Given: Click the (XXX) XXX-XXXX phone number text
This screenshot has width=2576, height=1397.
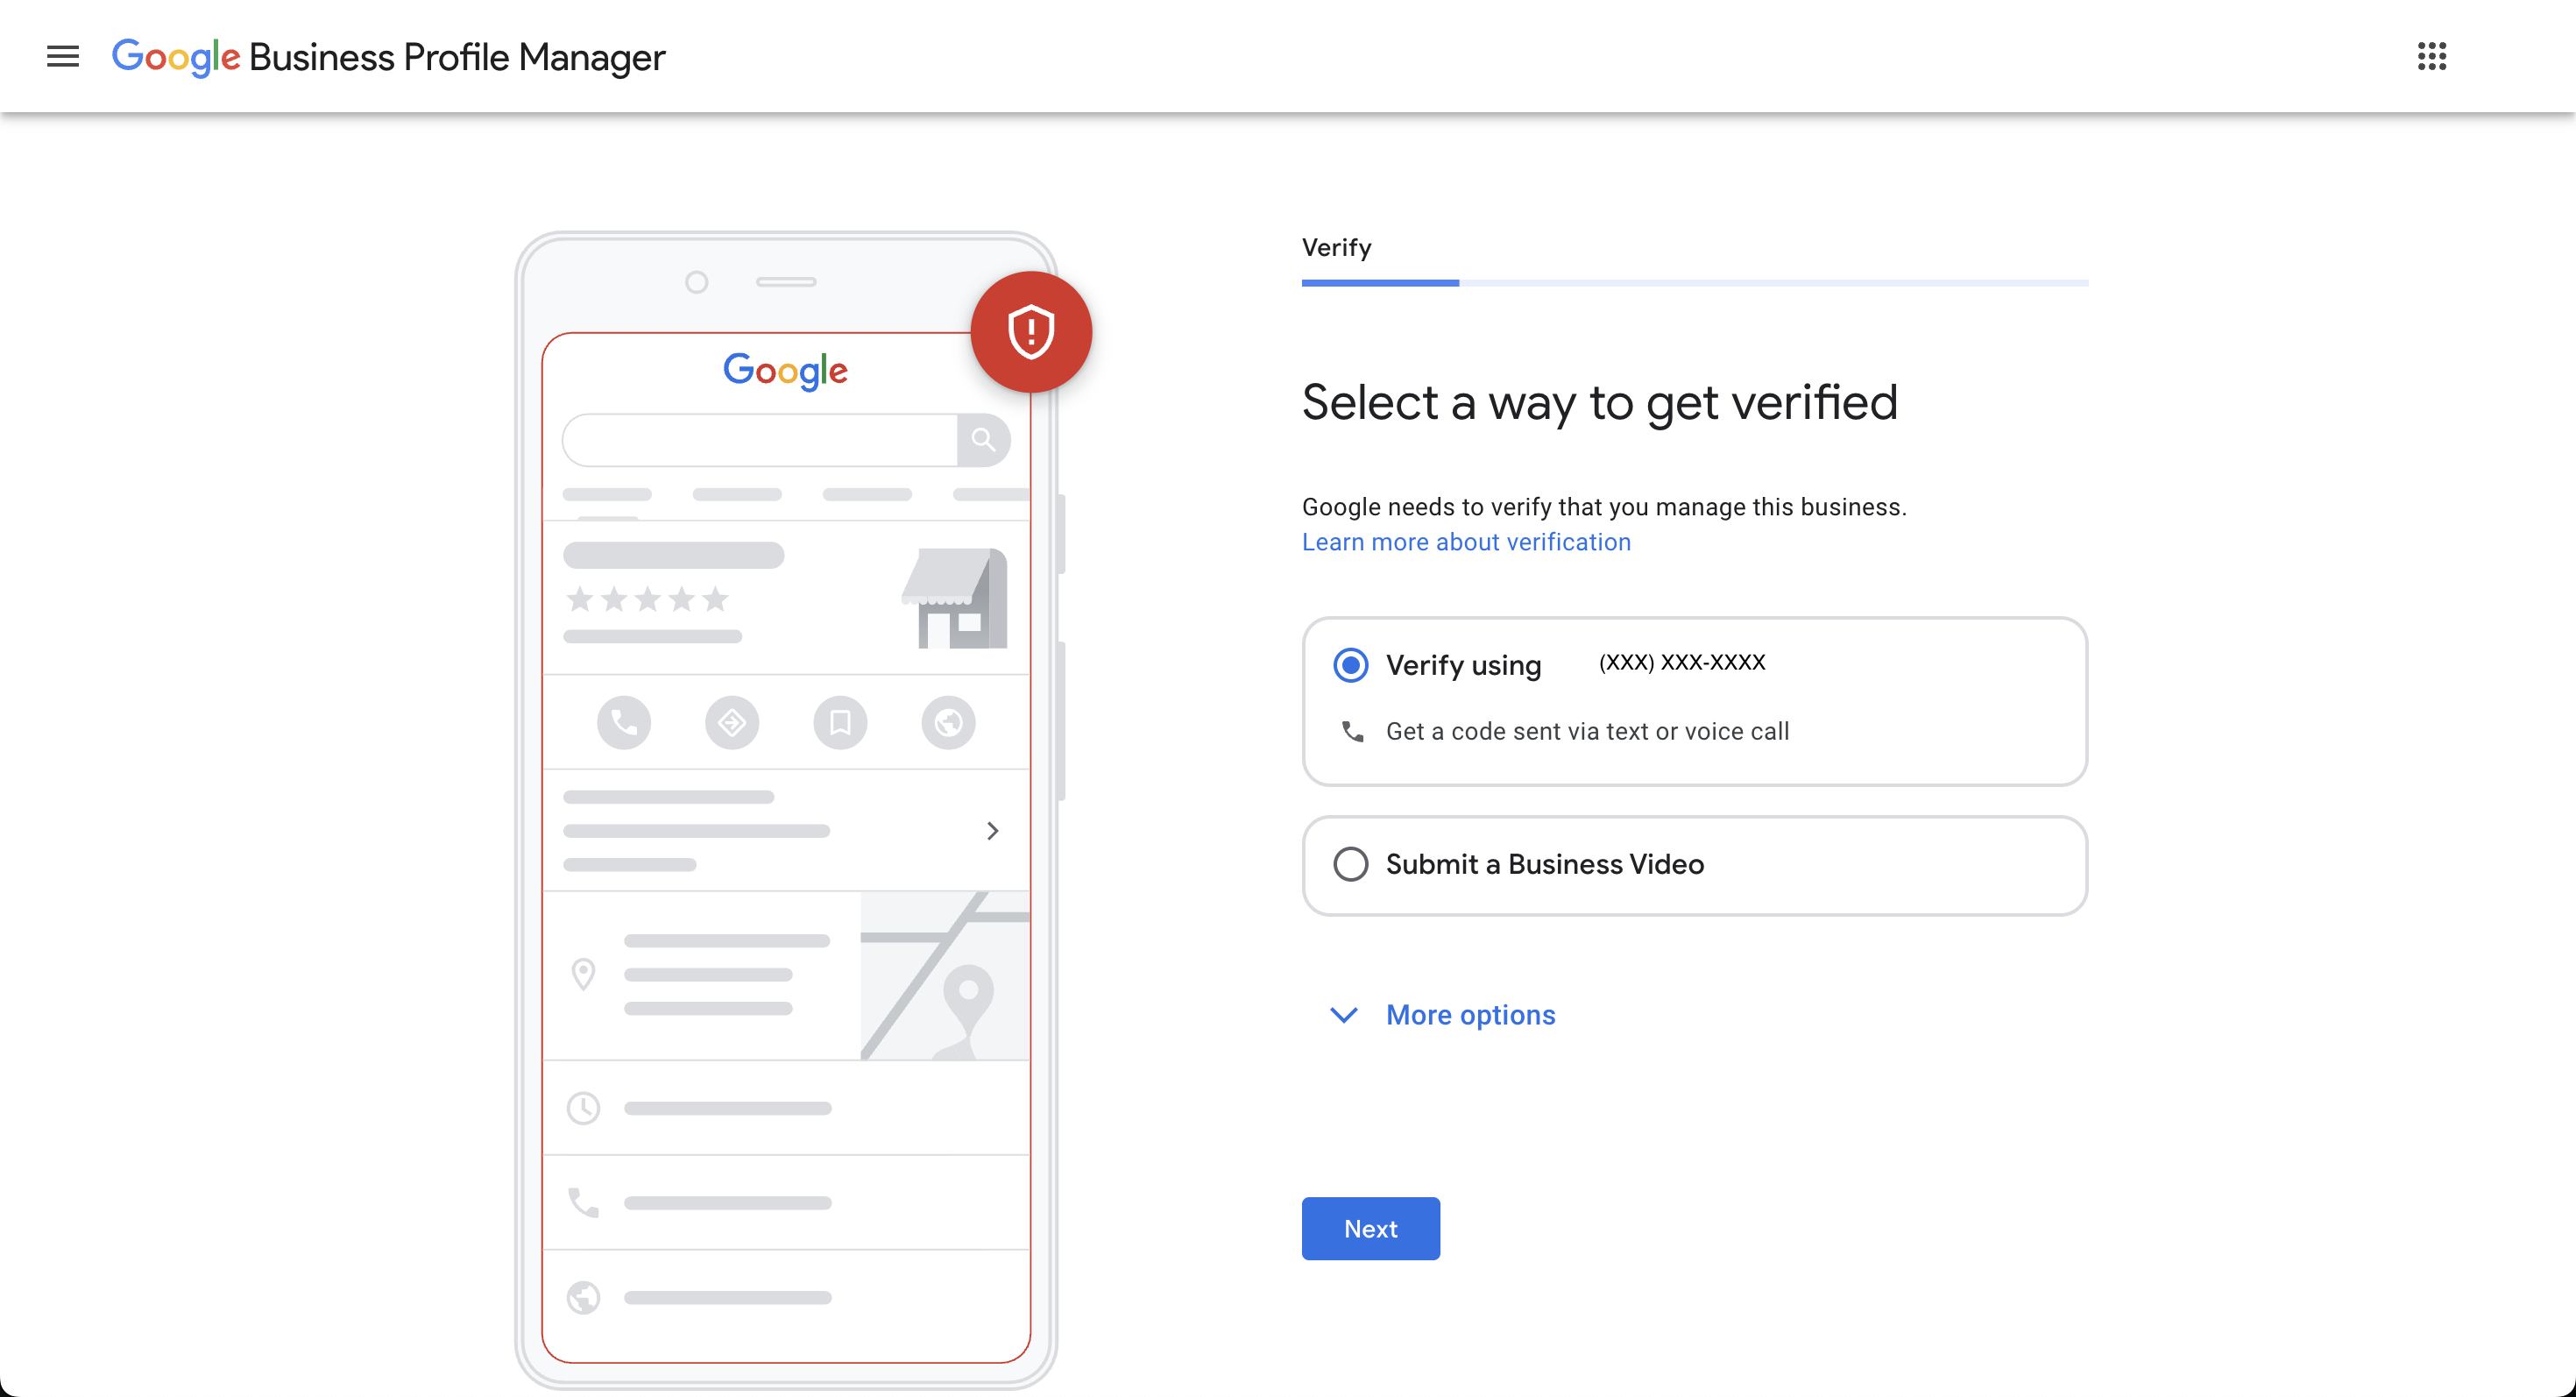Looking at the screenshot, I should click(x=1681, y=662).
